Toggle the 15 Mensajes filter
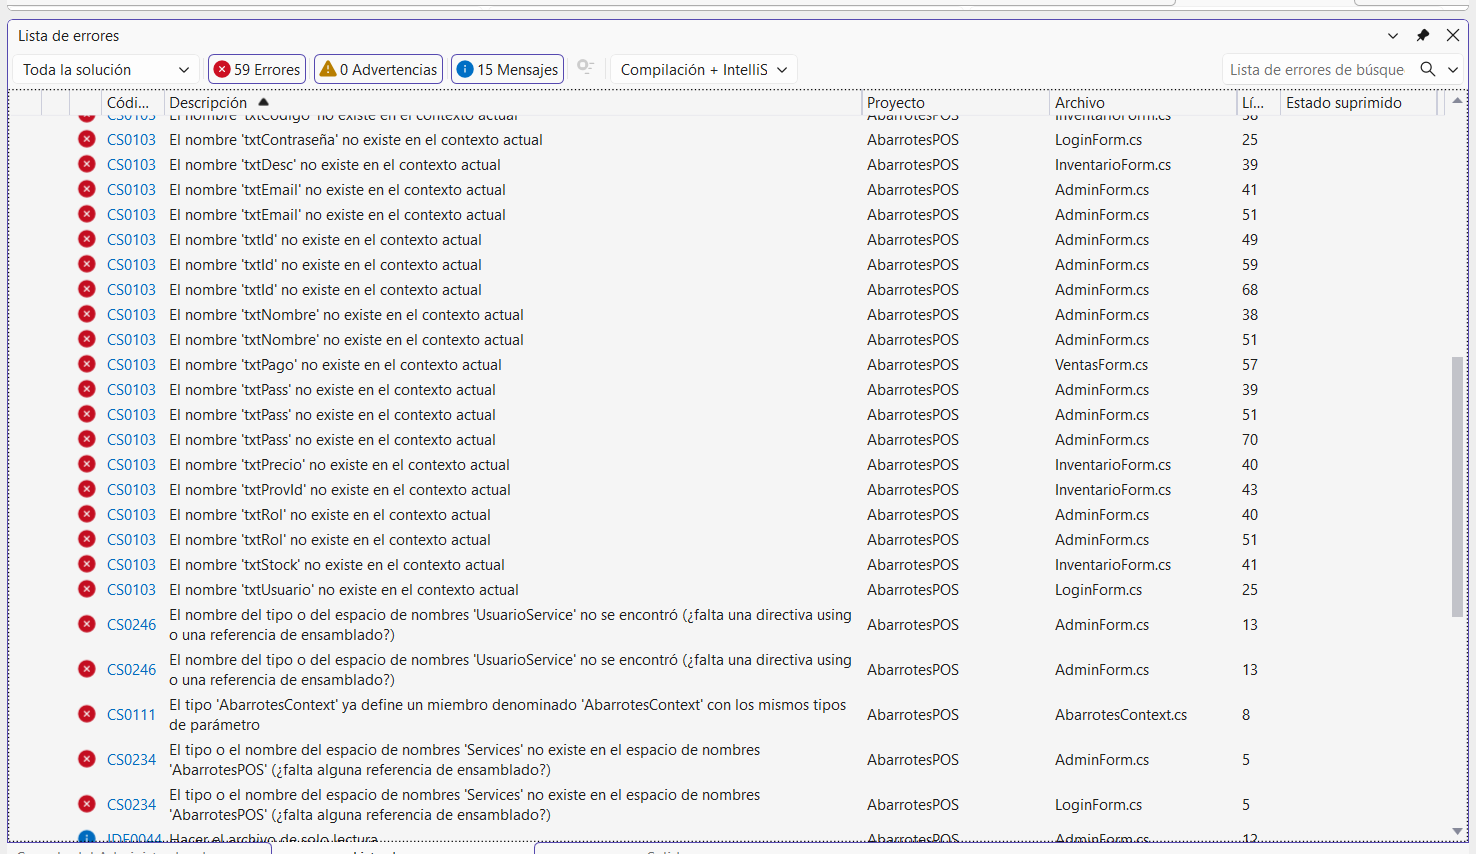The width and height of the screenshot is (1476, 854). click(x=507, y=69)
